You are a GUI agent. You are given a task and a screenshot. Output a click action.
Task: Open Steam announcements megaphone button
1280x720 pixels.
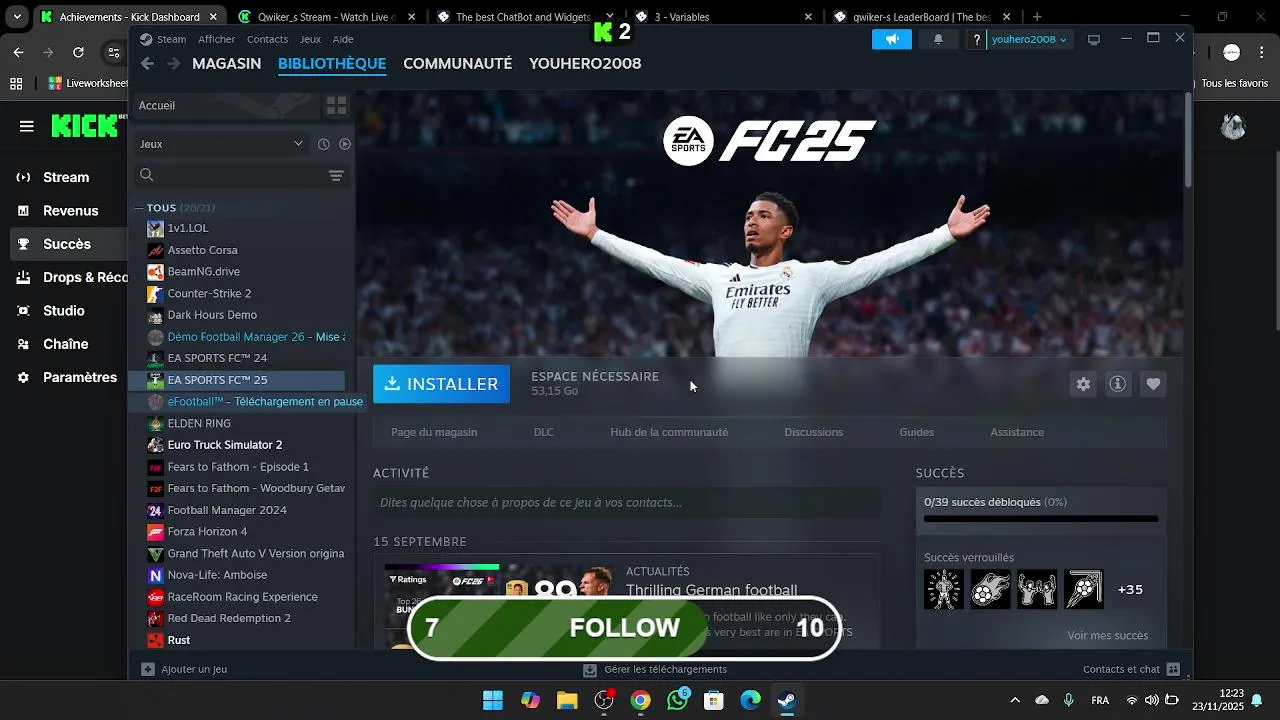click(891, 39)
